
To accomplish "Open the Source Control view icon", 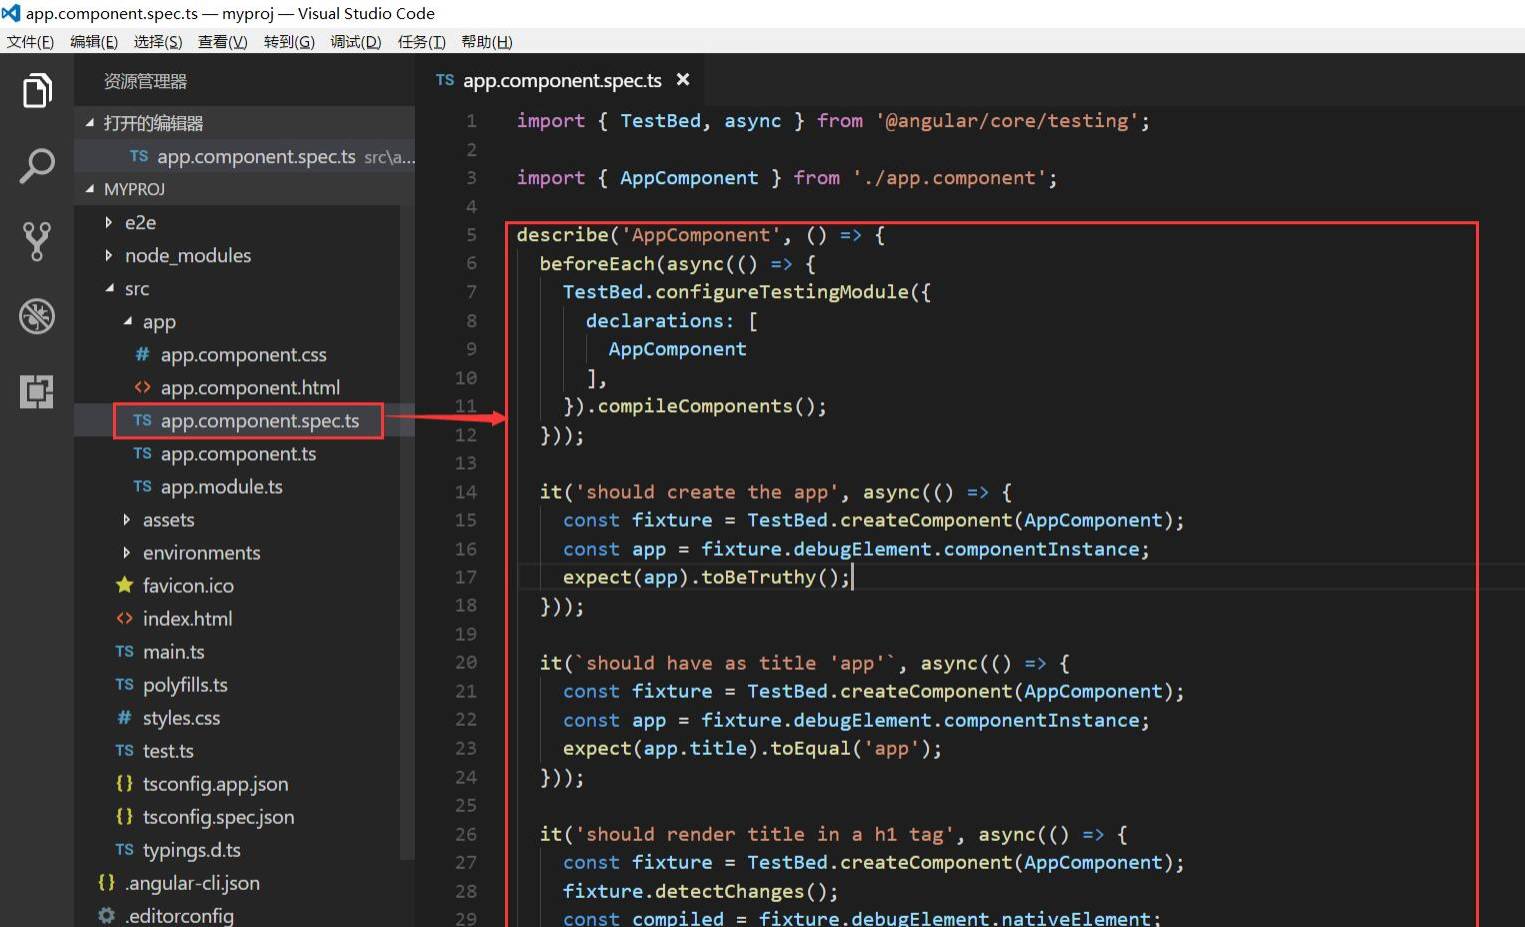I will pos(37,241).
